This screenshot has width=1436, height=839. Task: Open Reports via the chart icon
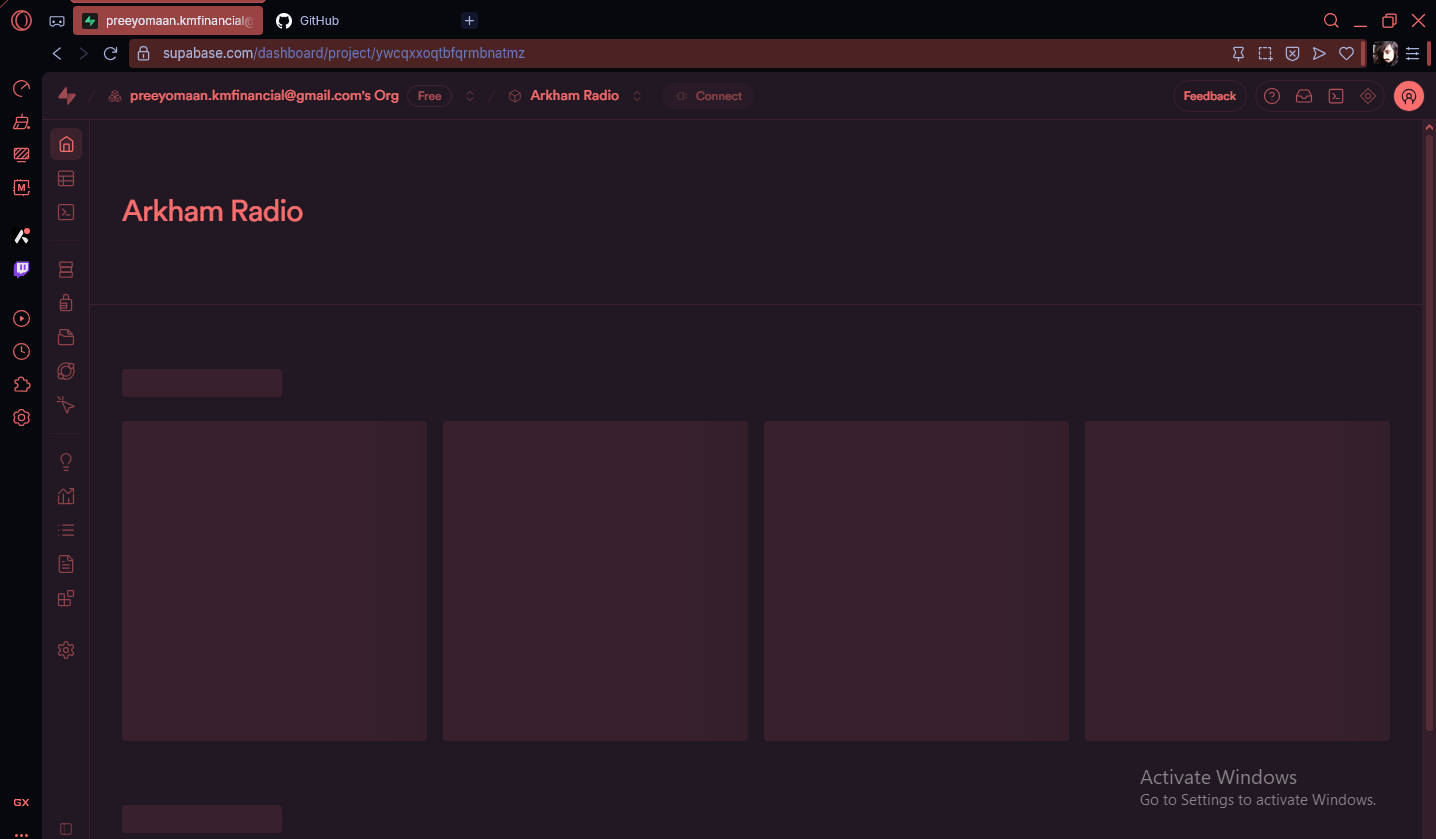coord(66,496)
